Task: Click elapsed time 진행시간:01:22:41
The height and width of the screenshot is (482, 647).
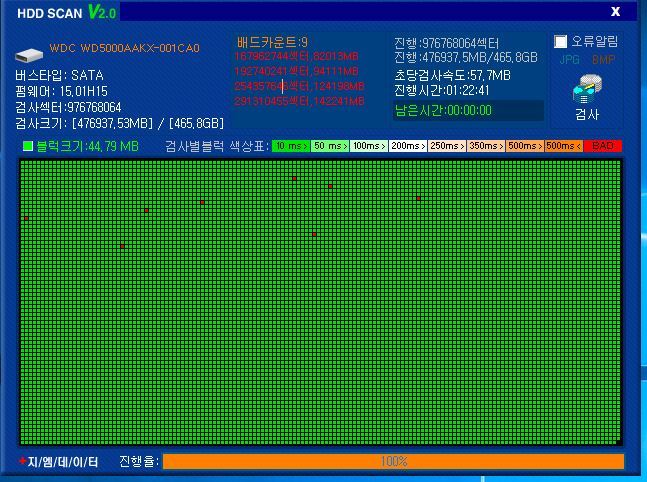Action: click(x=442, y=90)
